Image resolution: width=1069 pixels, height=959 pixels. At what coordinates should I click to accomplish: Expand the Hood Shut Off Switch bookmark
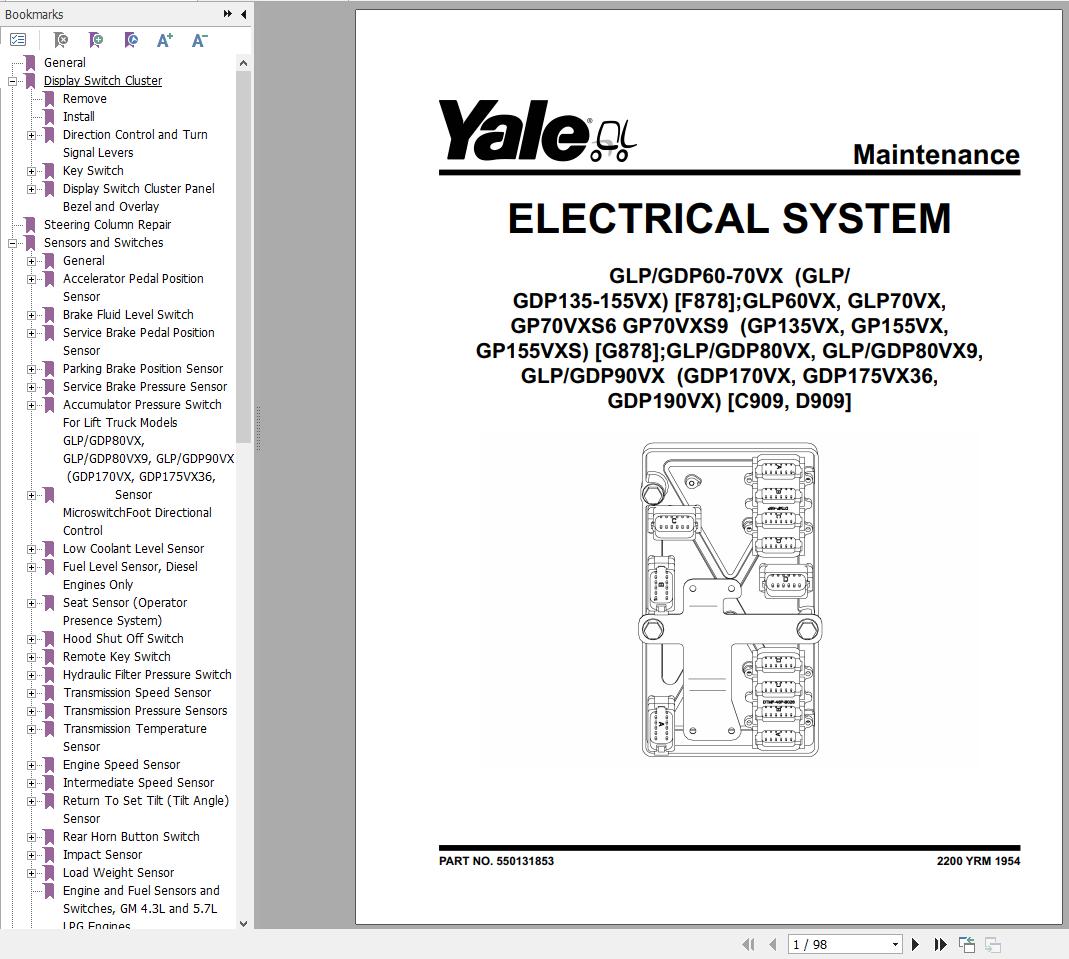pos(31,639)
